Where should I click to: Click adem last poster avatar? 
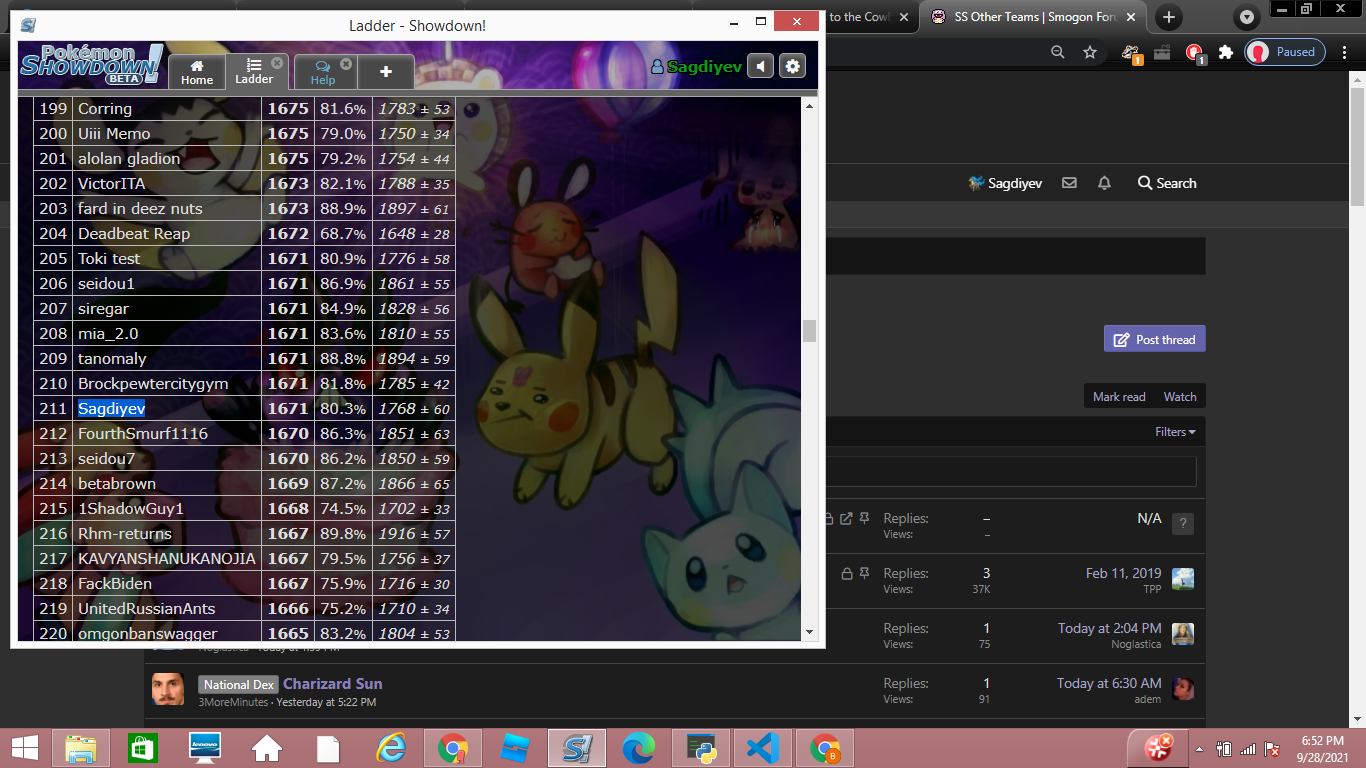point(1183,689)
